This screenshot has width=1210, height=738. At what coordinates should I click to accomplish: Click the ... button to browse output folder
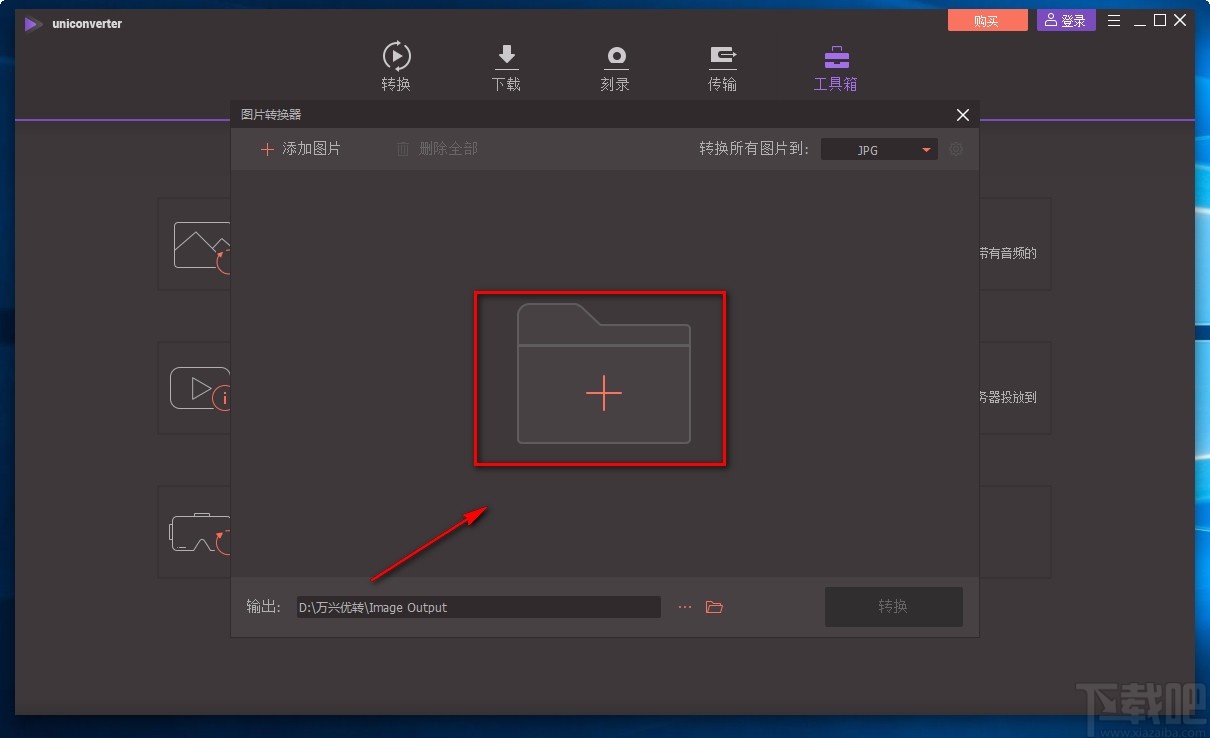pyautogui.click(x=684, y=606)
